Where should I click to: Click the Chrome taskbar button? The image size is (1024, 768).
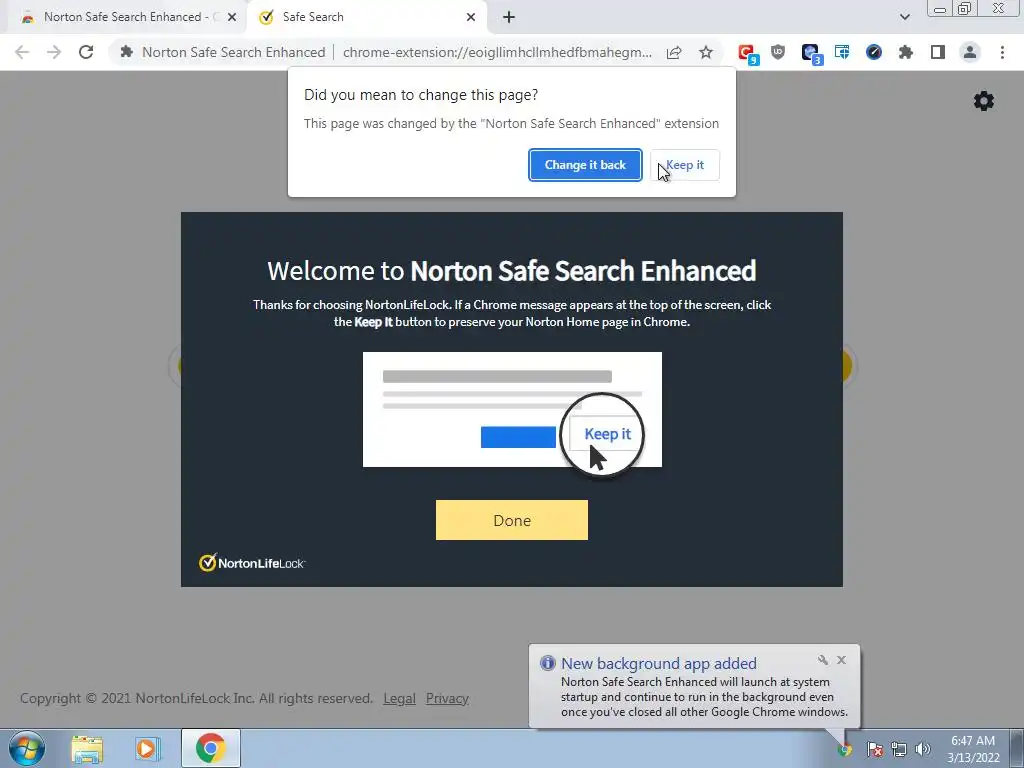[x=210, y=748]
